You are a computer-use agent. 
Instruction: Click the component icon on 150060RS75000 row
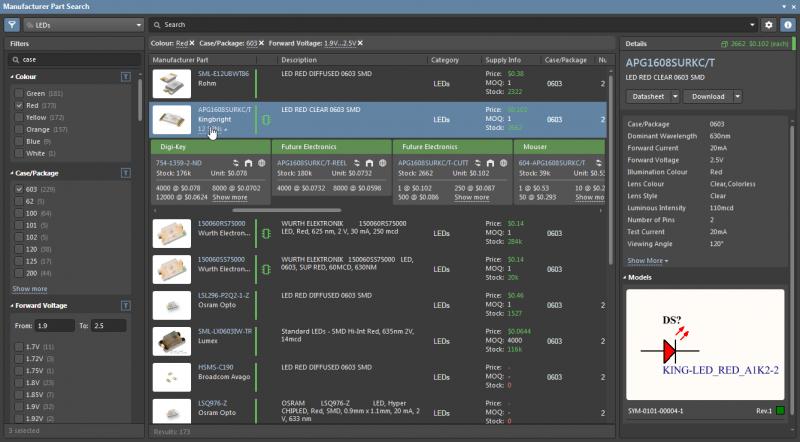[266, 233]
